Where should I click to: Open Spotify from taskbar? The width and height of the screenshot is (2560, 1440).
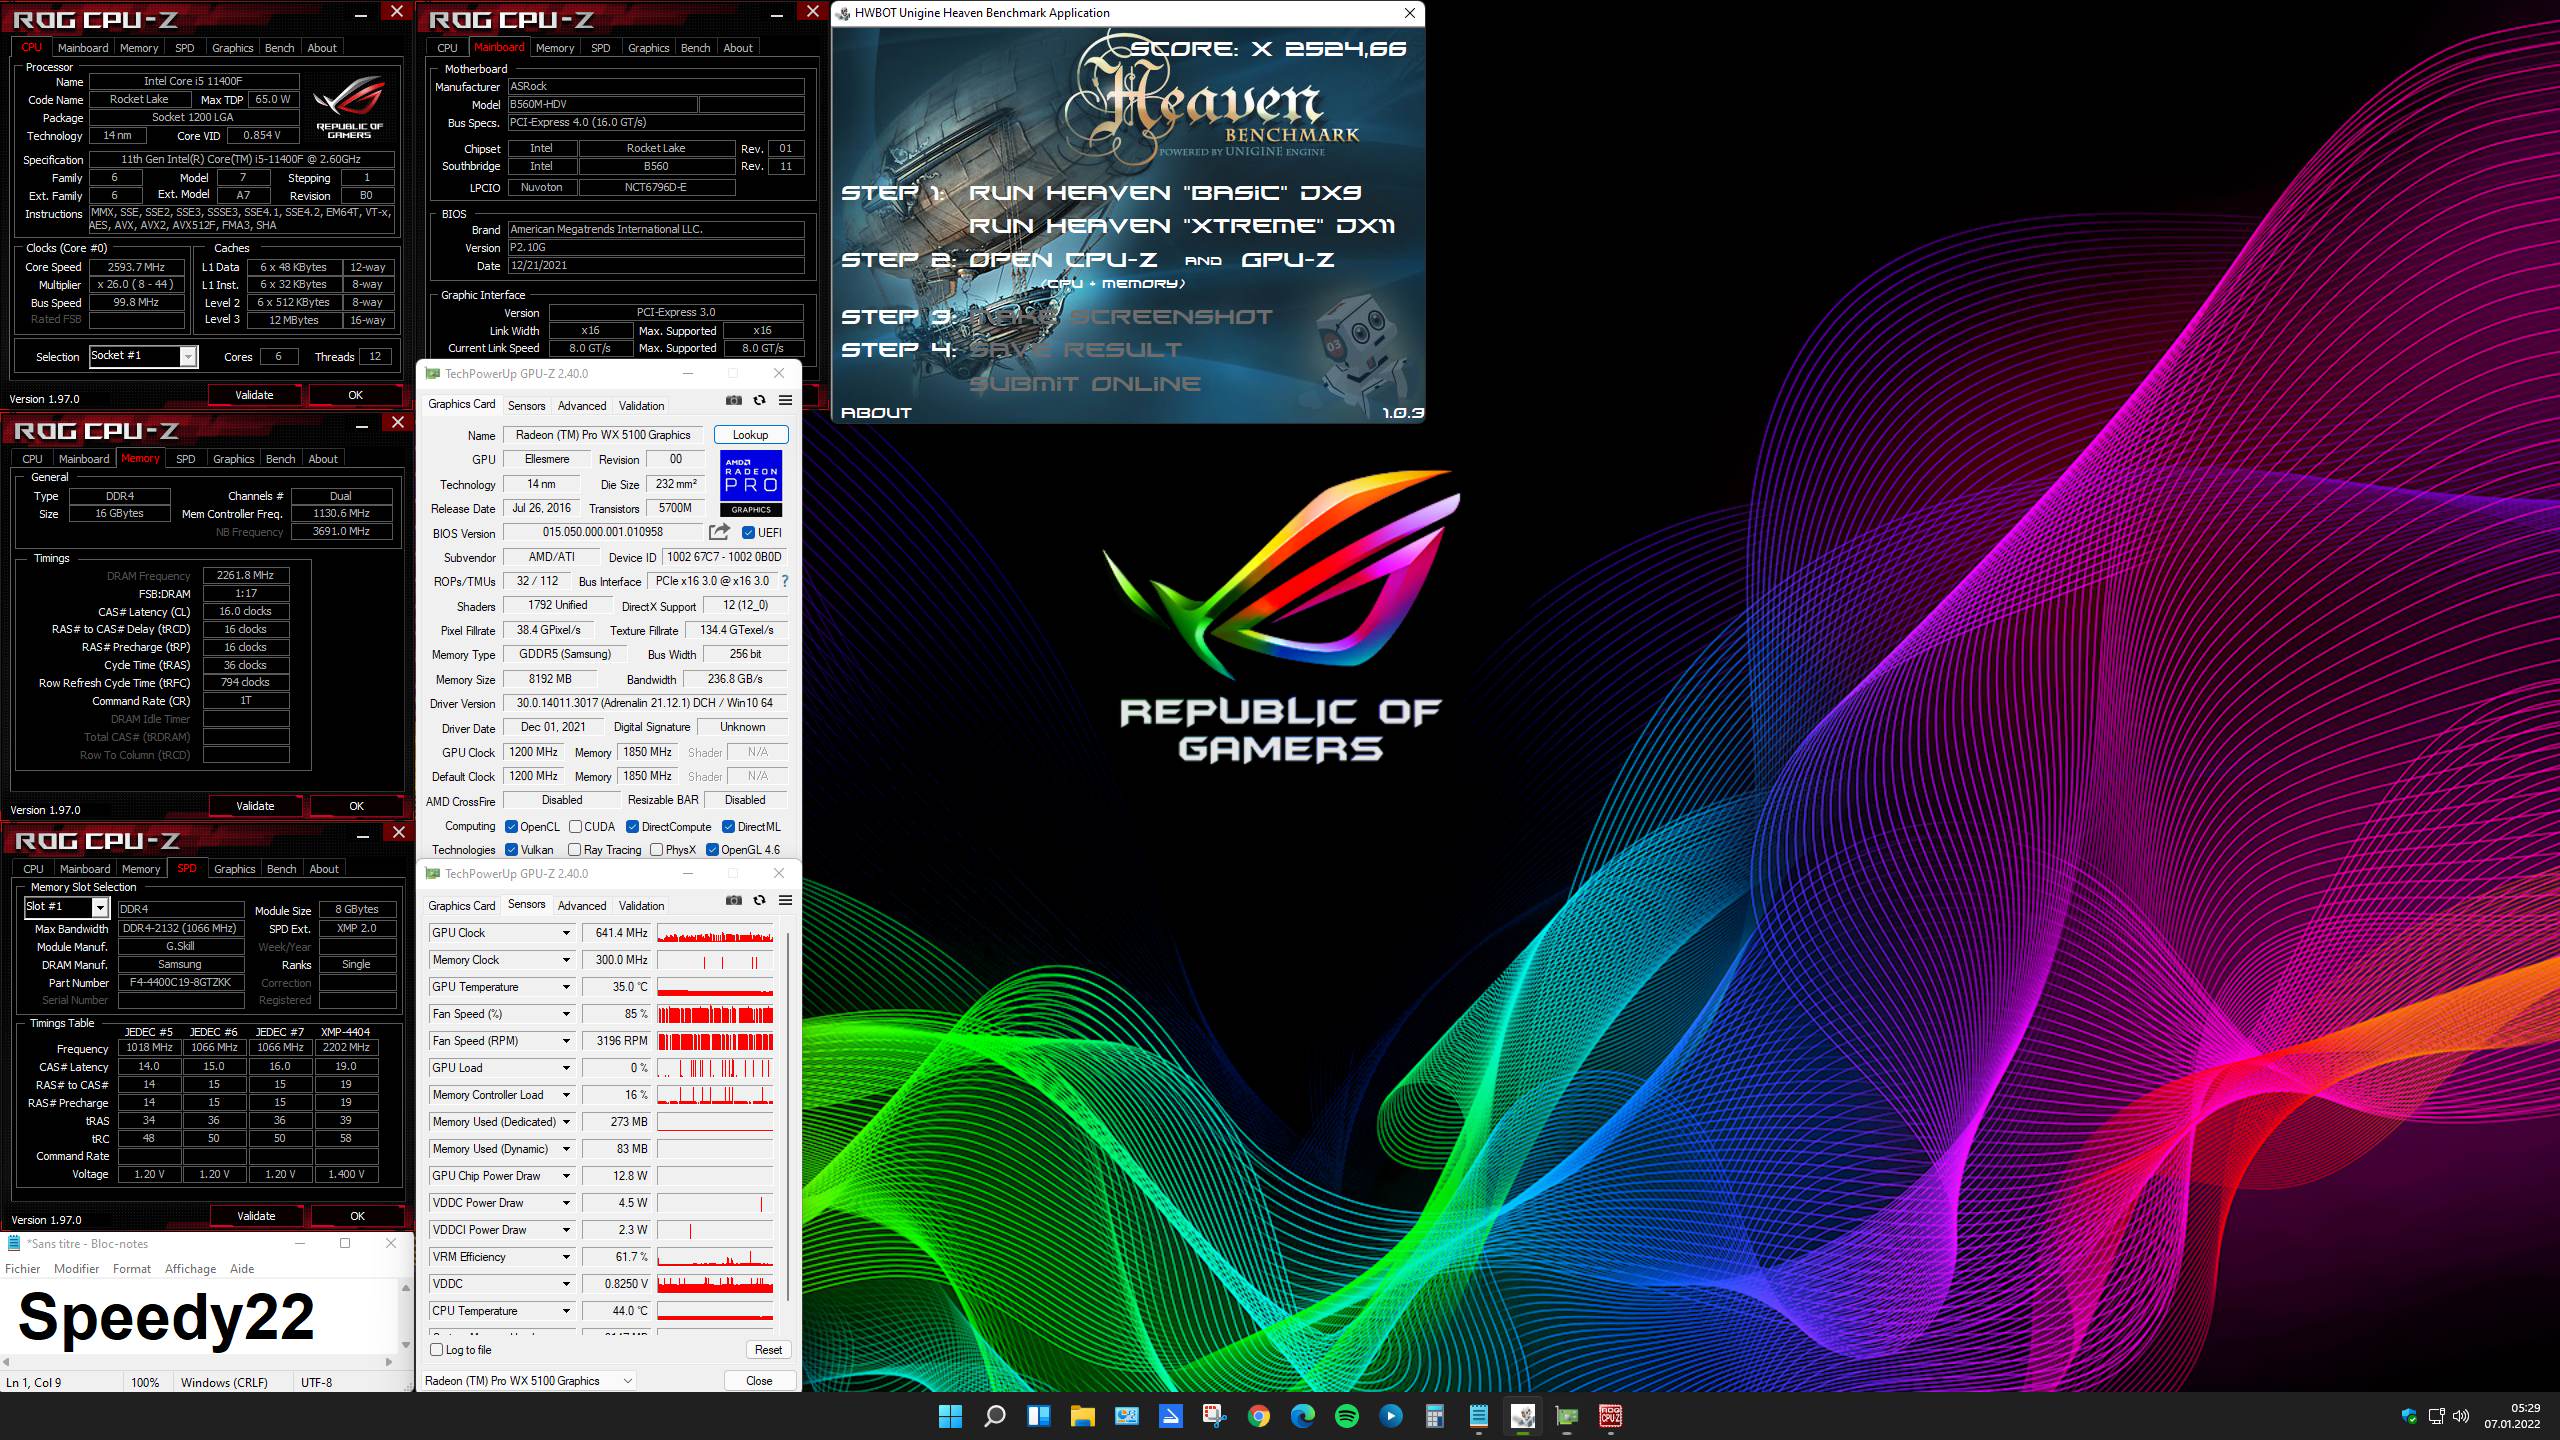point(1346,1416)
